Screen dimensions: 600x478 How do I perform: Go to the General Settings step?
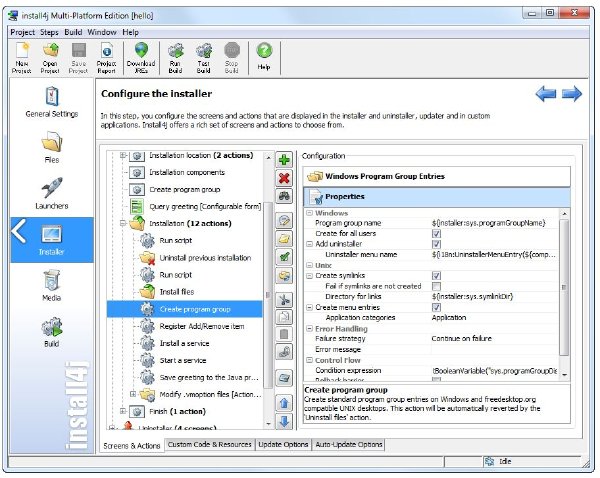click(x=52, y=102)
